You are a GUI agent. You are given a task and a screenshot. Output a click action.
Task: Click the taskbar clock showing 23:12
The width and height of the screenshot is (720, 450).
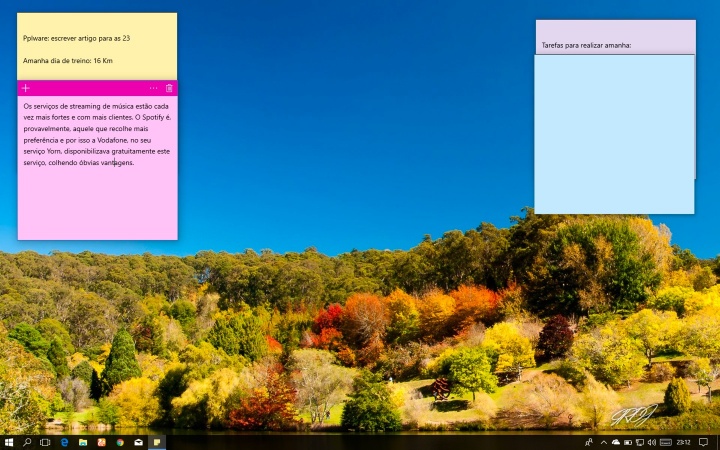pyautogui.click(x=683, y=441)
